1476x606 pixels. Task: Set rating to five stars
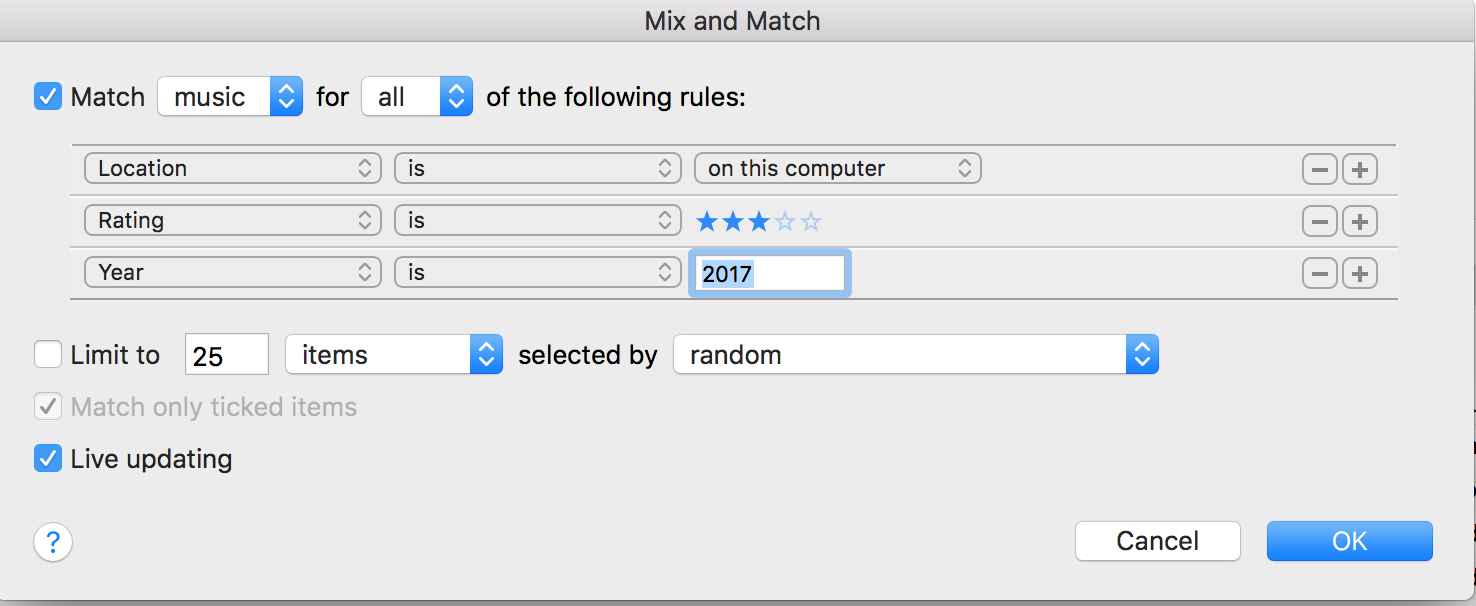811,221
